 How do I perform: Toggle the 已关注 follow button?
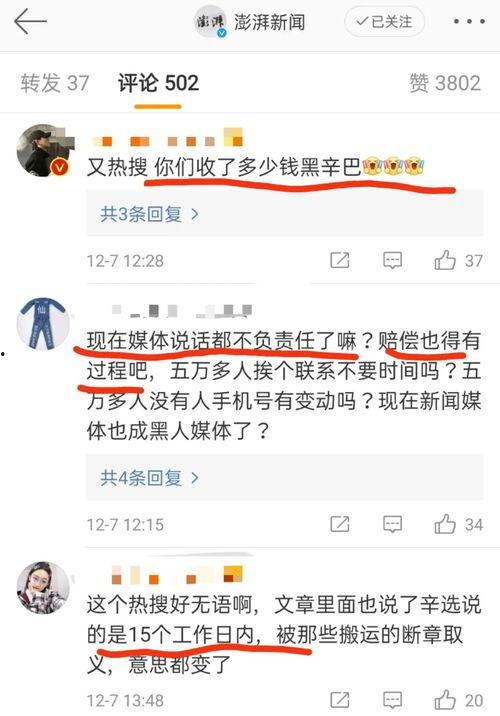(384, 21)
